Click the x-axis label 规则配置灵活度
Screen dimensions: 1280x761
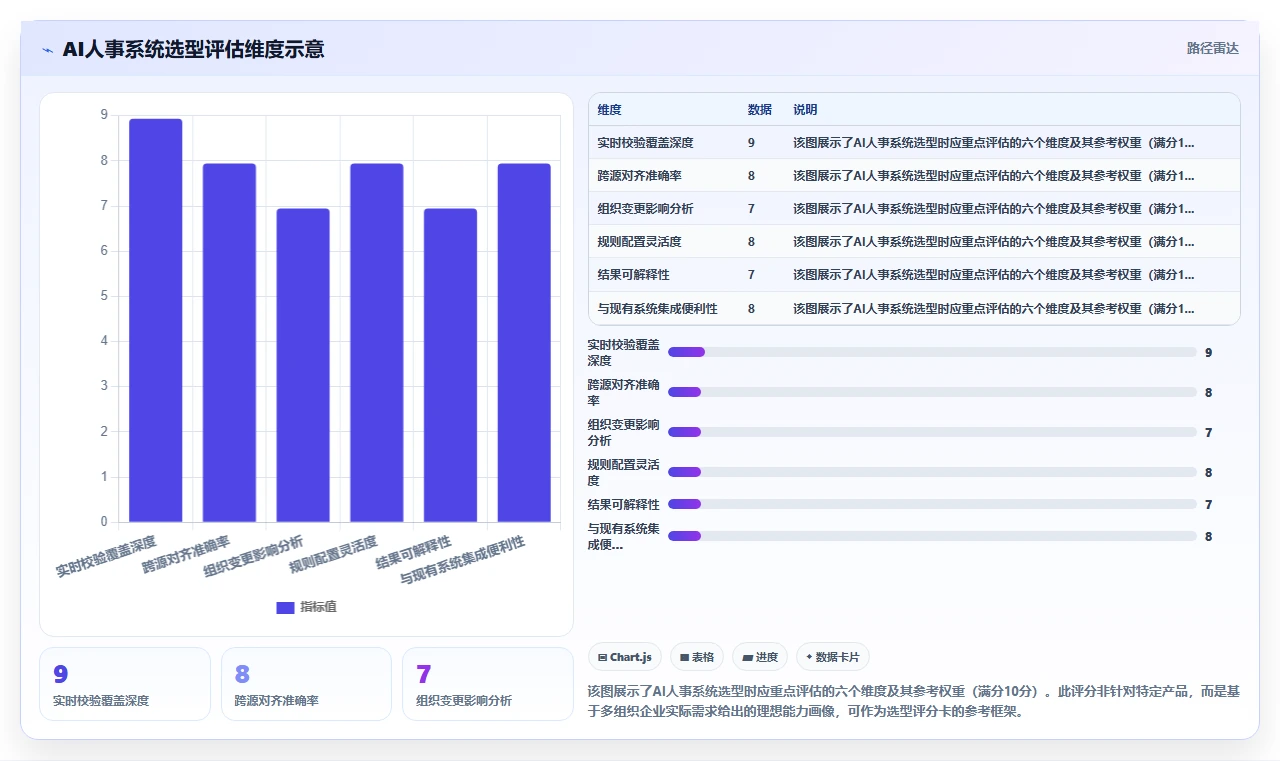(x=333, y=554)
